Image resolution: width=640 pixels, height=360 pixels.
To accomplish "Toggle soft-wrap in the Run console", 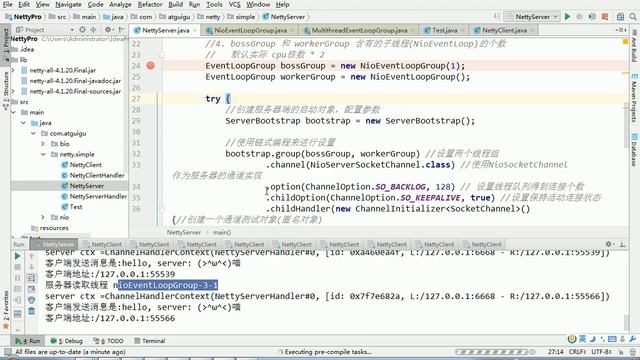I will coord(31,278).
